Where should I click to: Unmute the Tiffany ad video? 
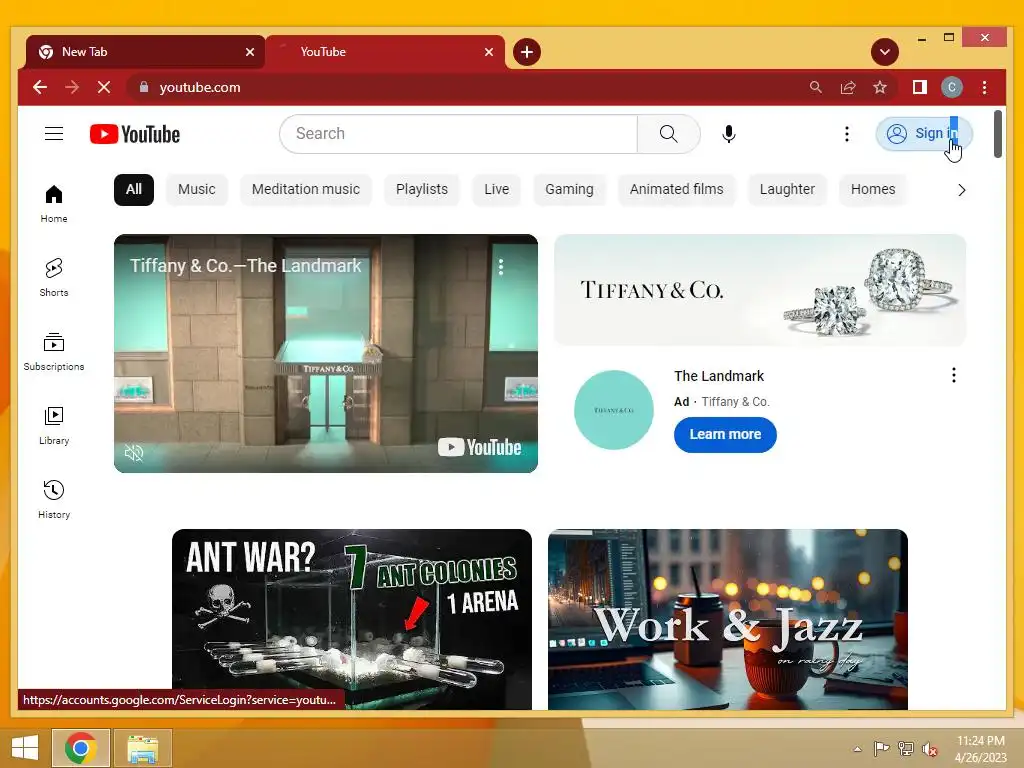click(x=134, y=453)
